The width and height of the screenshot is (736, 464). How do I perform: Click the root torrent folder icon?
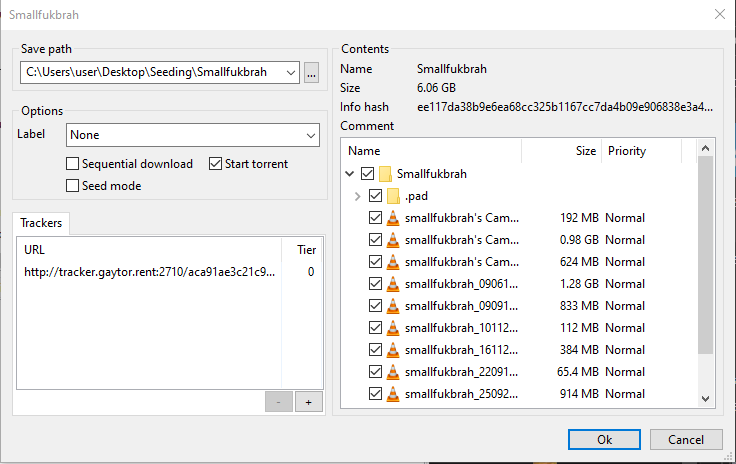(x=384, y=174)
